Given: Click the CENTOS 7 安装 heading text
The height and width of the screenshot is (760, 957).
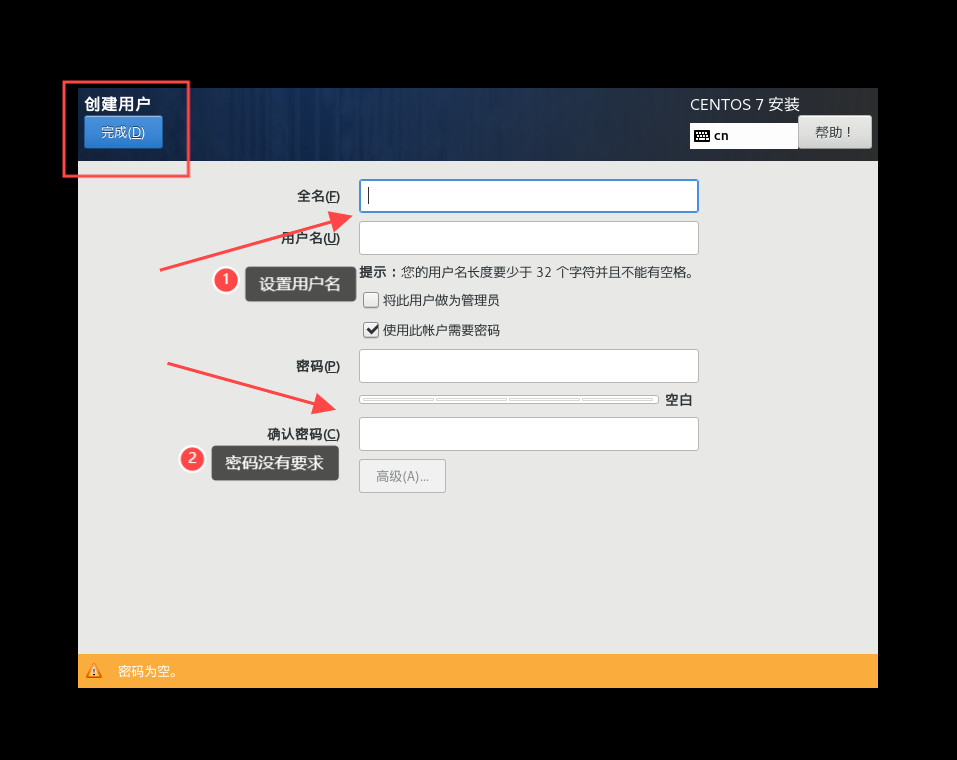Looking at the screenshot, I should (745, 104).
